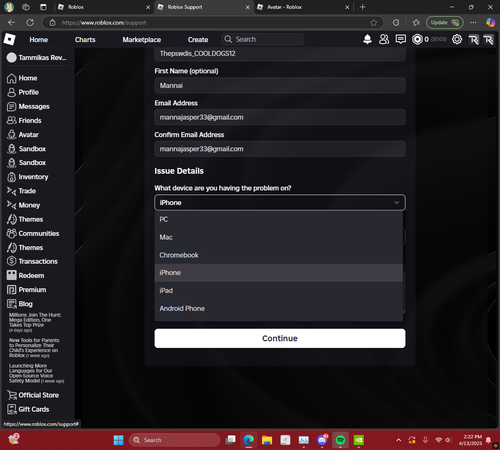Go to Create in the navigation bar
This screenshot has height=450, width=500.
click(x=198, y=40)
